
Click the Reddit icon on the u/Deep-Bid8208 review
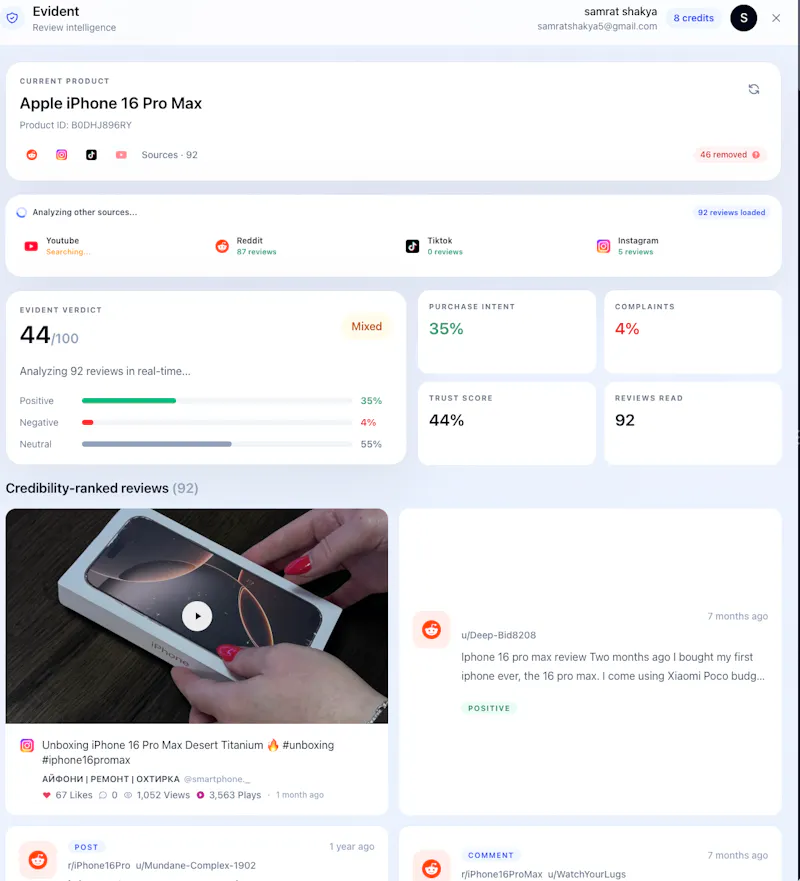[x=431, y=629]
